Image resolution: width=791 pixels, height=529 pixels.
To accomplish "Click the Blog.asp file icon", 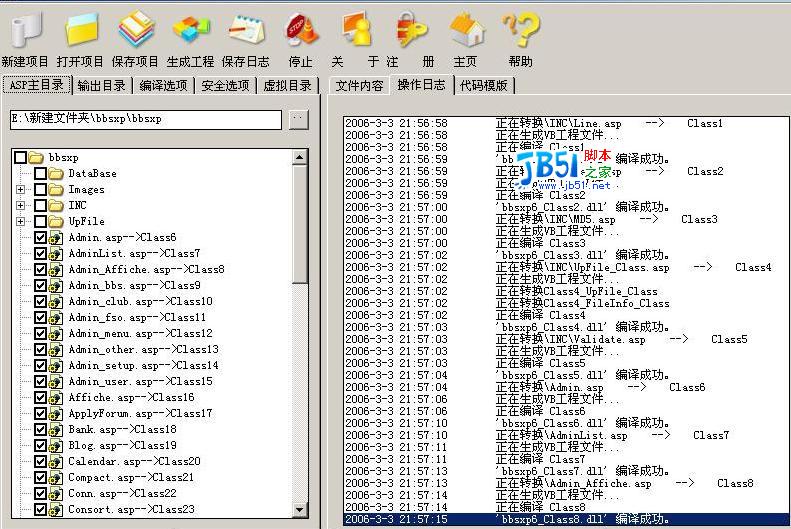I will click(55, 446).
